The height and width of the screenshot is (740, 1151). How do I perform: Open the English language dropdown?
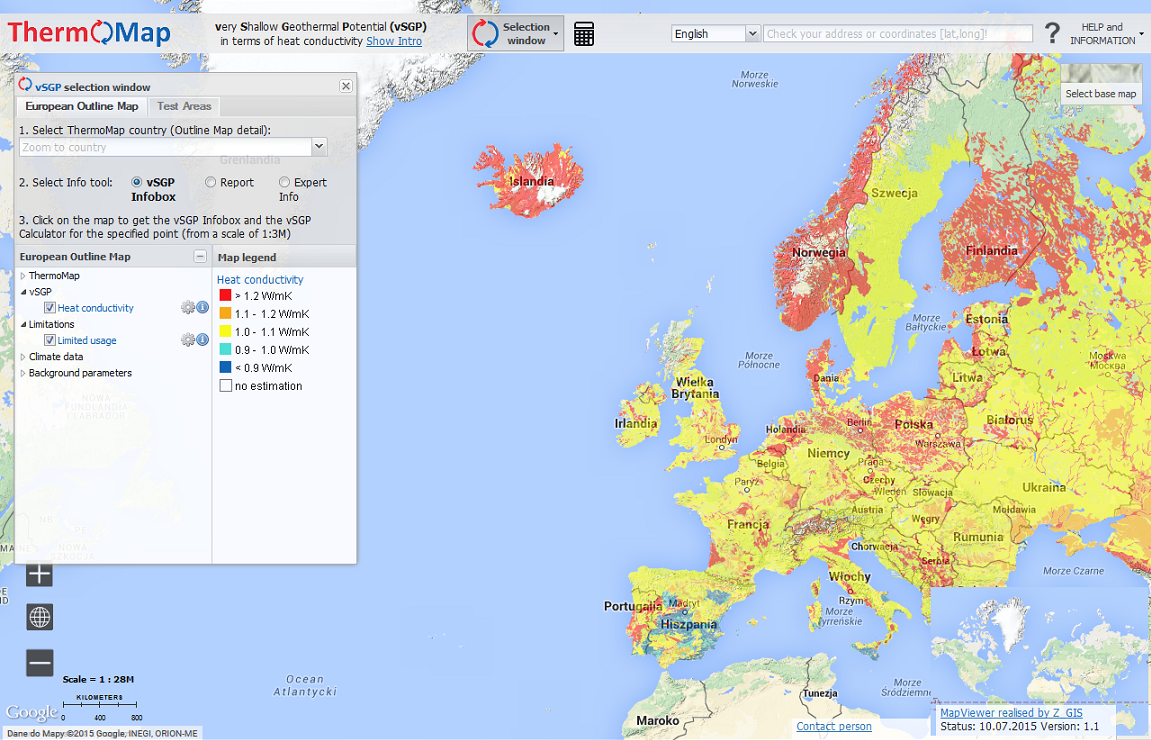pyautogui.click(x=752, y=34)
